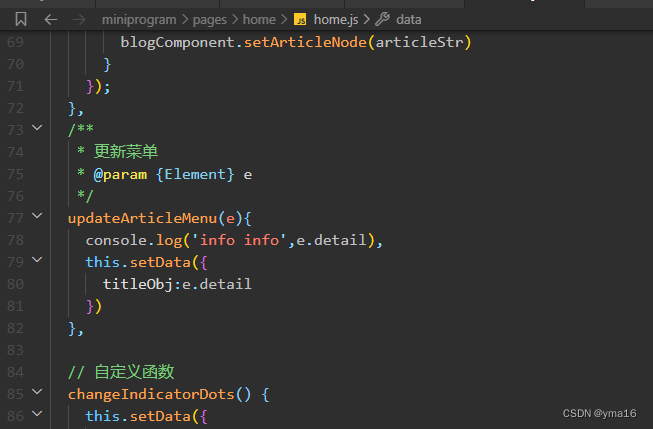Collapse the comment block at line 73
This screenshot has height=429, width=653.
[x=37, y=127]
